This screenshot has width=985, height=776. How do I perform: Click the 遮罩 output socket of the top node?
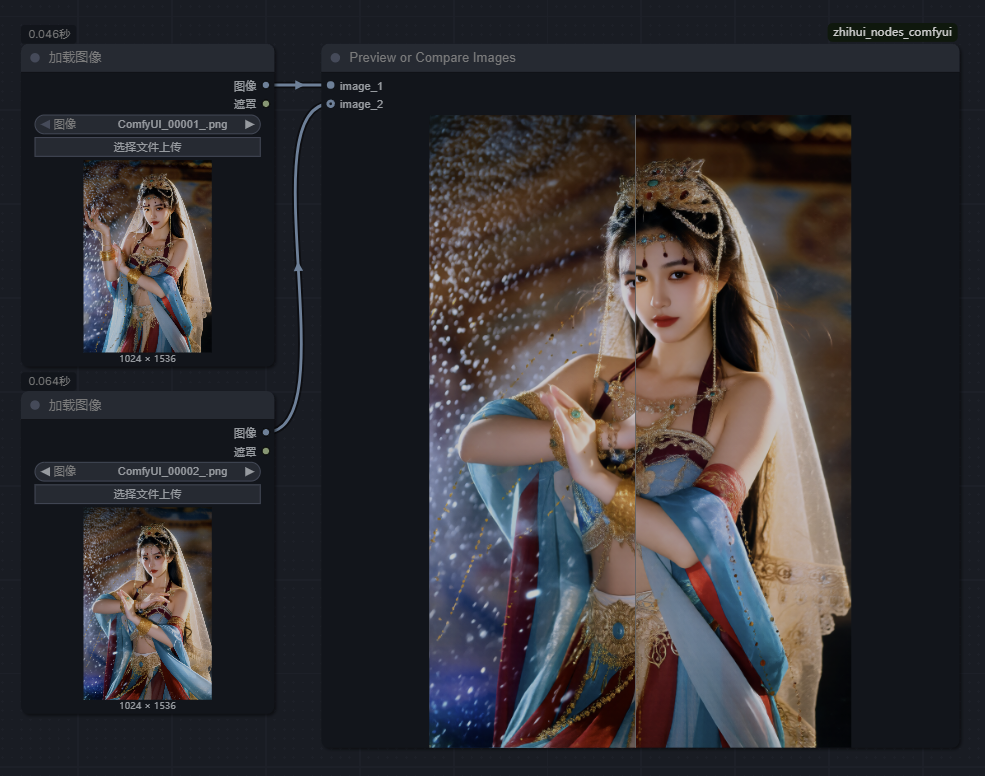tap(266, 104)
